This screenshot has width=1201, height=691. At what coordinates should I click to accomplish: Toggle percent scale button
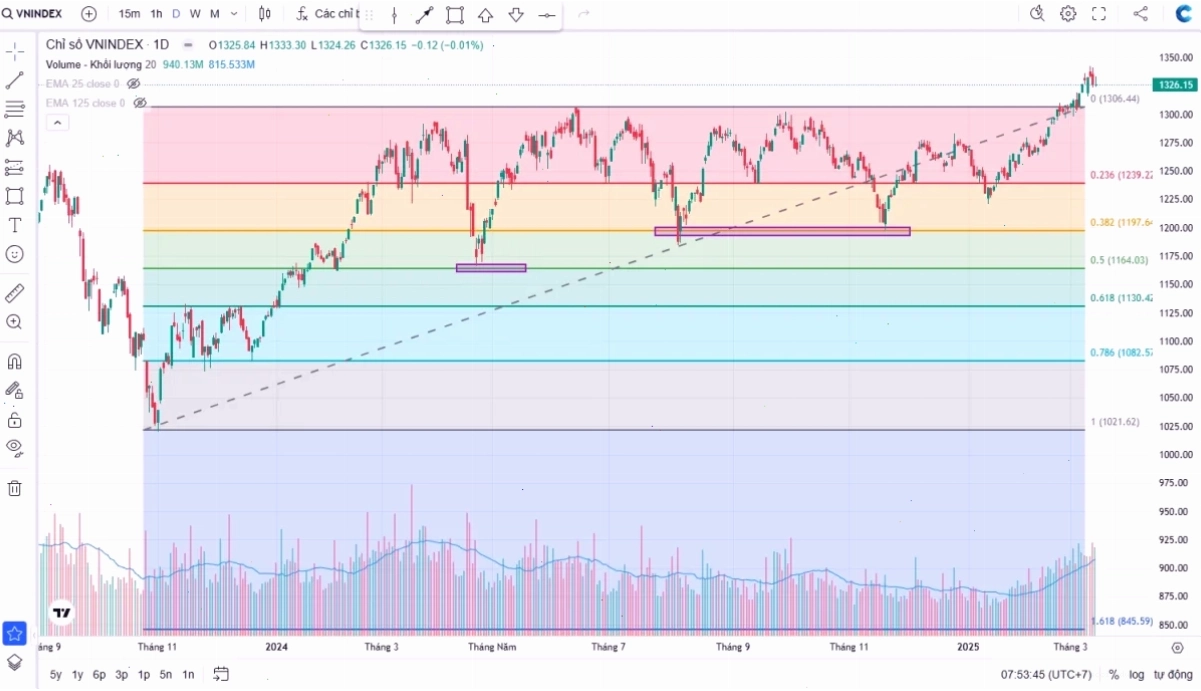pos(1114,674)
